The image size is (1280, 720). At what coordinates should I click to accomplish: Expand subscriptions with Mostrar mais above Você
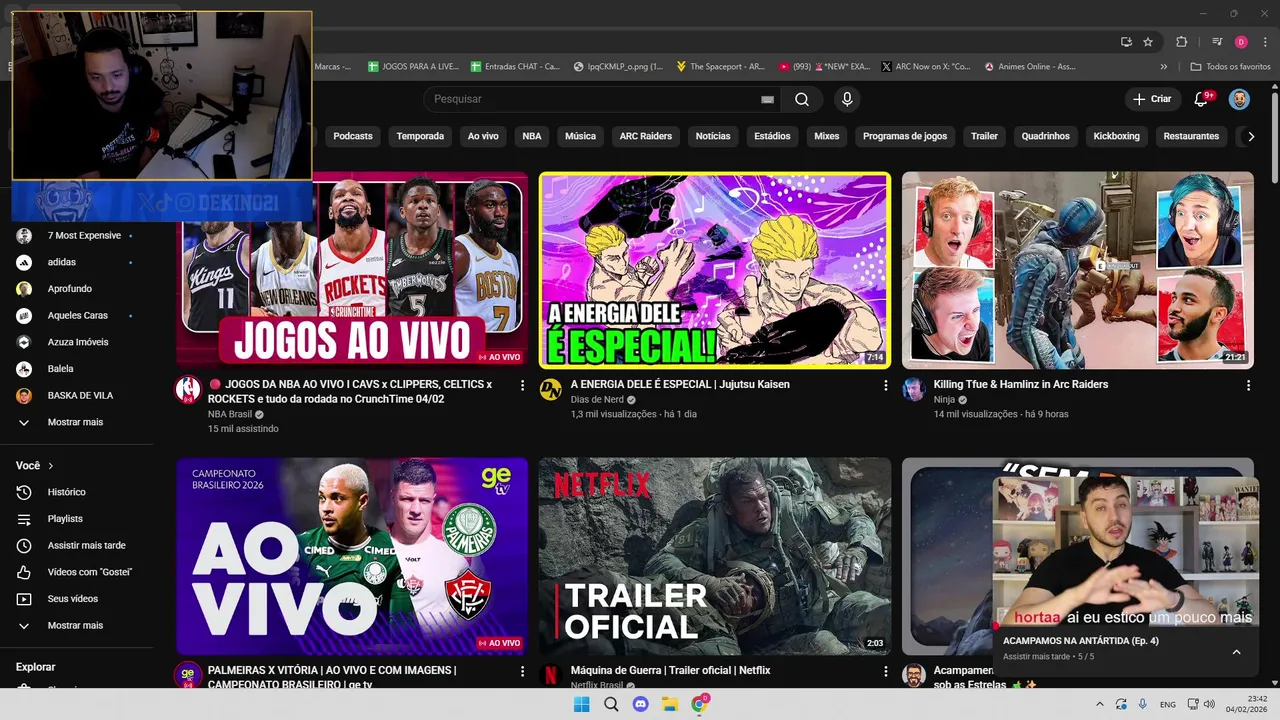pos(76,422)
